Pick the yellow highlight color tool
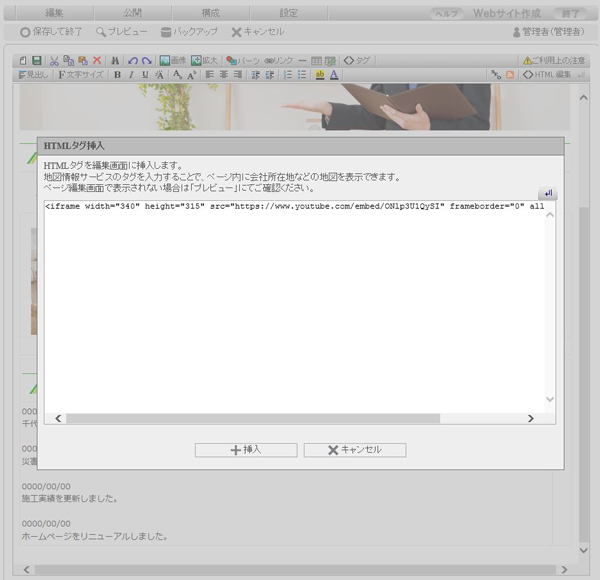 (320, 75)
